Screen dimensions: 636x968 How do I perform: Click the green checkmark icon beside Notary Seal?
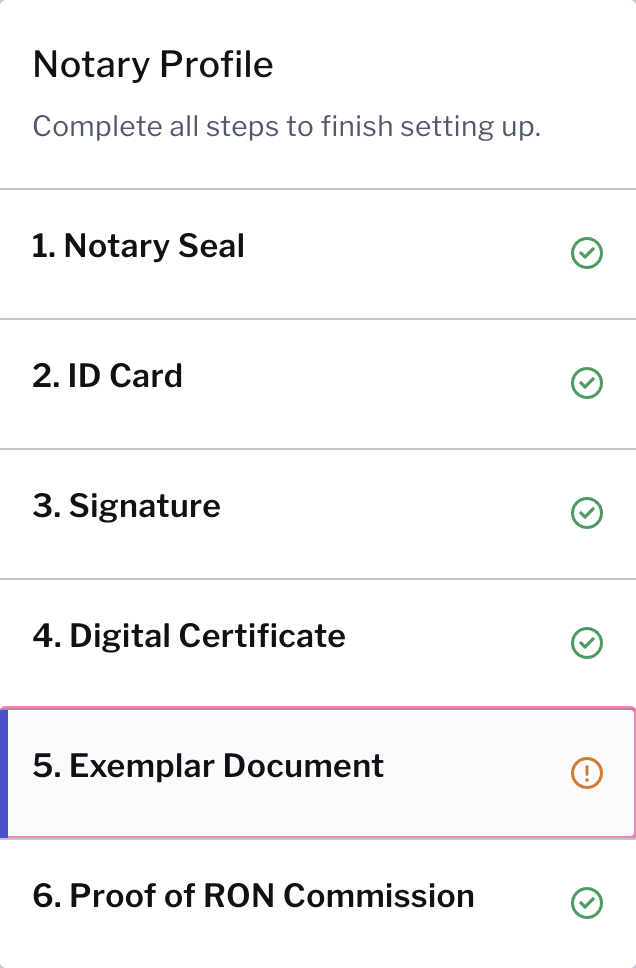coord(587,253)
